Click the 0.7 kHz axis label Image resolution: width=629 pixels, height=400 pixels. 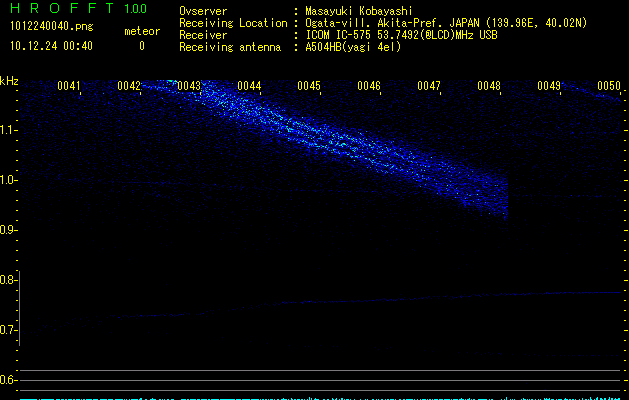pyautogui.click(x=7, y=330)
